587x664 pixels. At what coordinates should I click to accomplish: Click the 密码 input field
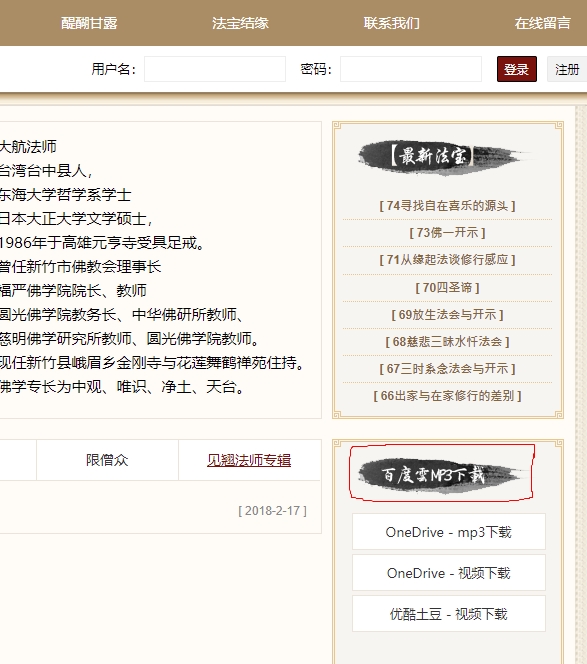point(411,69)
